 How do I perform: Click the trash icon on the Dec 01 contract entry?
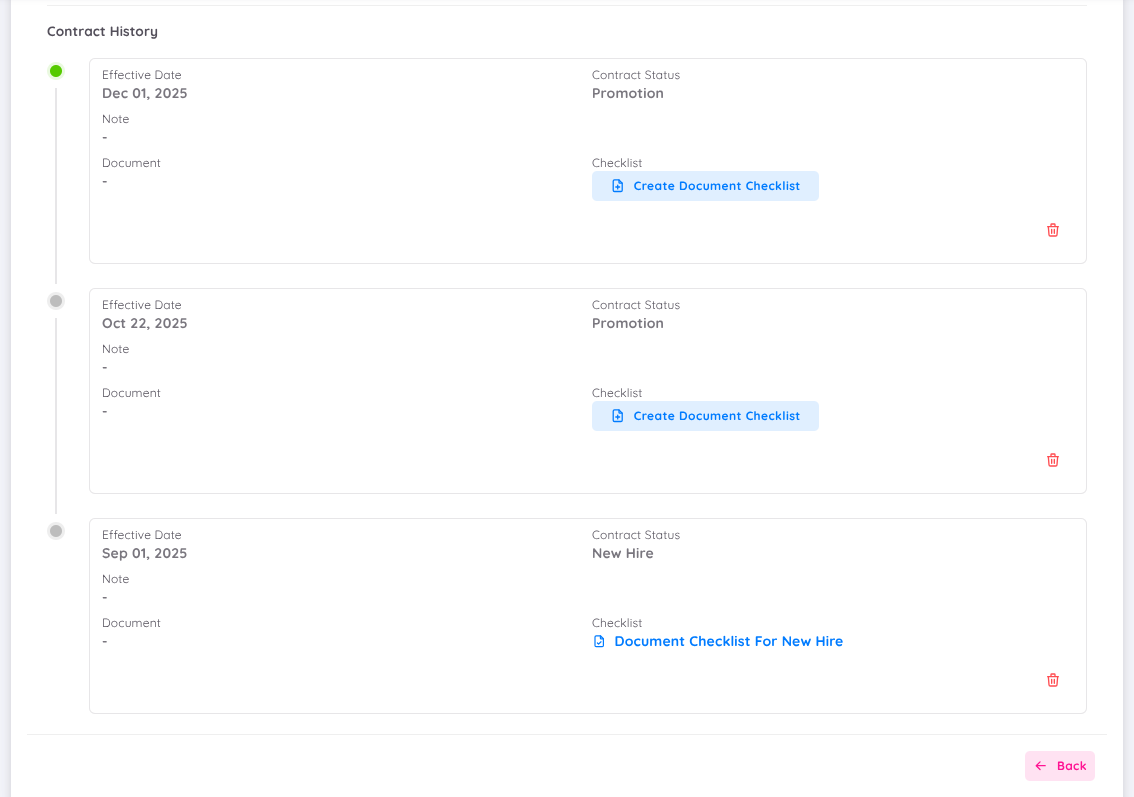coord(1052,229)
